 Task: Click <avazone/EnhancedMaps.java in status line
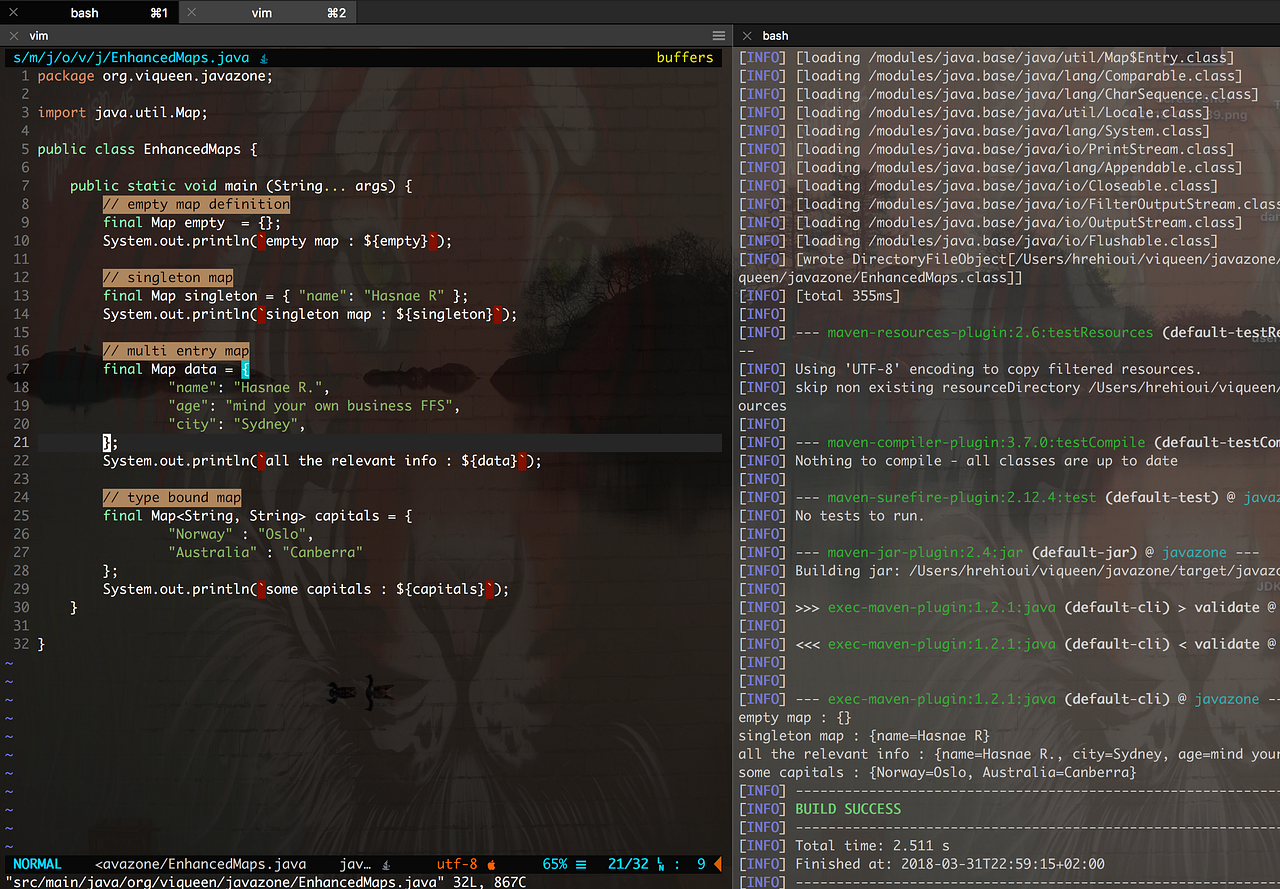tap(200, 864)
